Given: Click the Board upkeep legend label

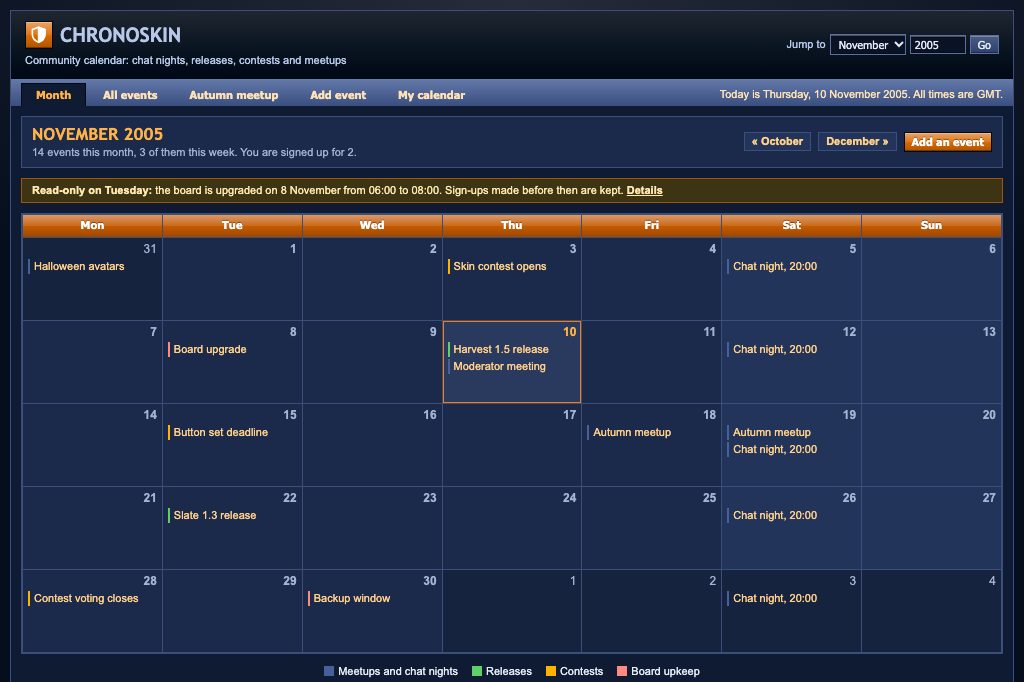Looking at the screenshot, I should [x=665, y=671].
